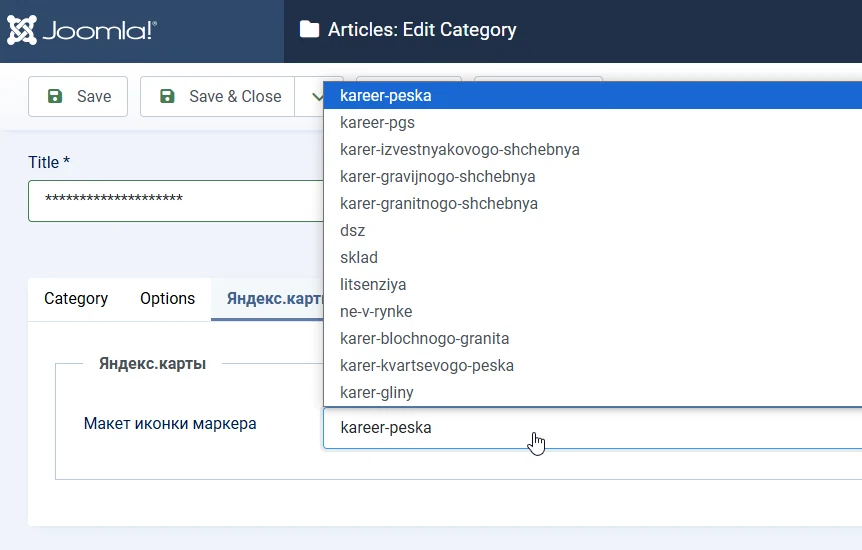This screenshot has height=550, width=862.
Task: Switch to the Category tab
Action: 76,298
